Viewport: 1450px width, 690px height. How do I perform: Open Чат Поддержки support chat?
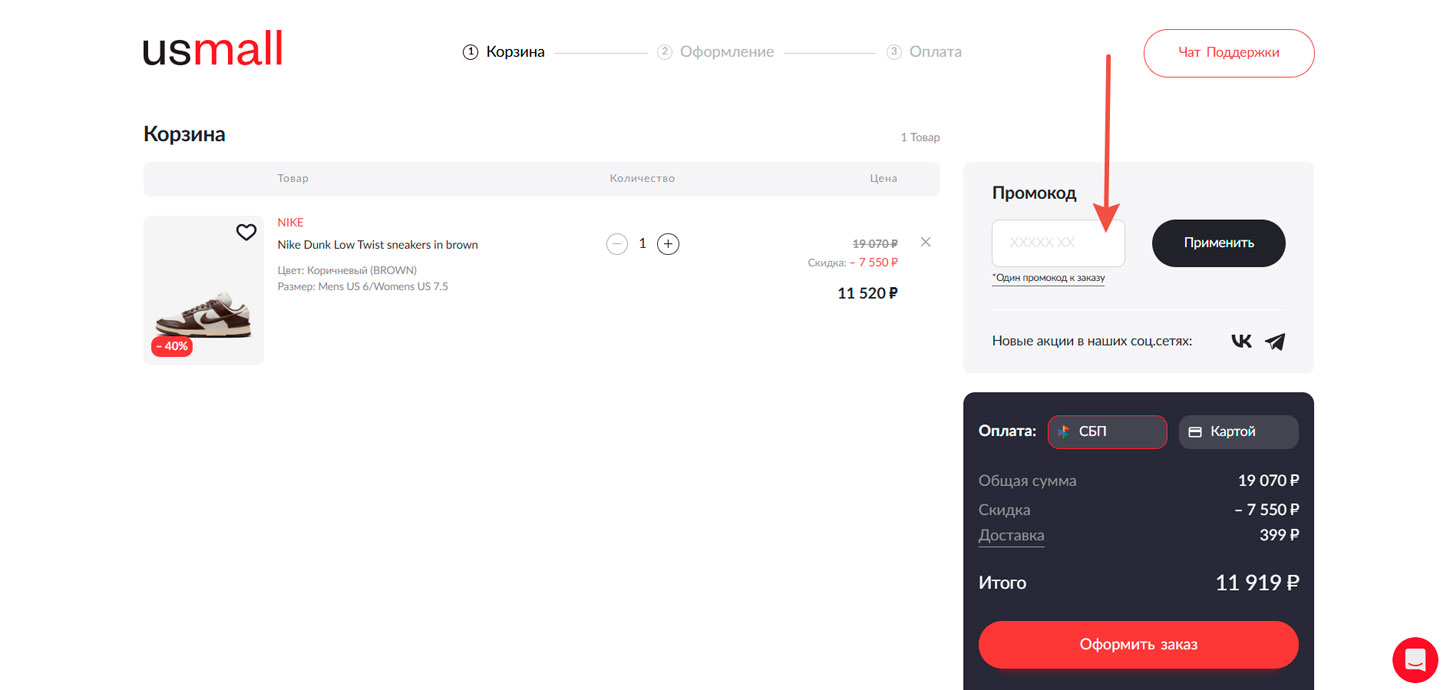point(1229,53)
